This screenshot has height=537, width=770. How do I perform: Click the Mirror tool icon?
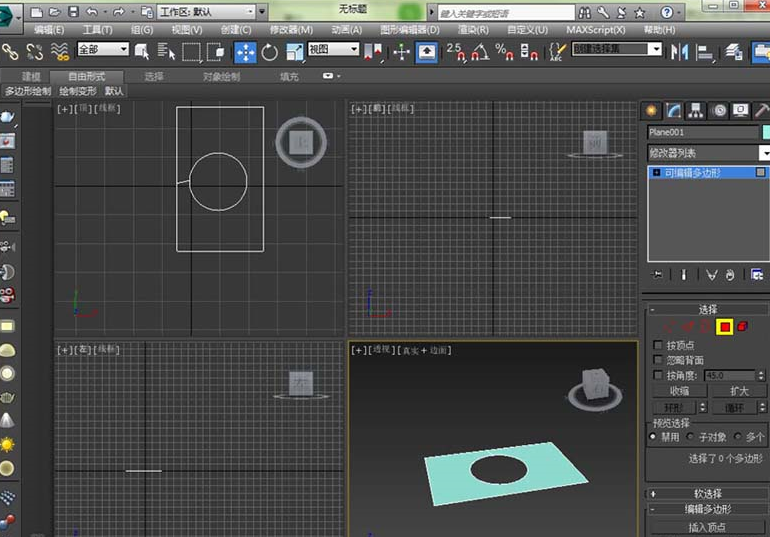pos(681,52)
